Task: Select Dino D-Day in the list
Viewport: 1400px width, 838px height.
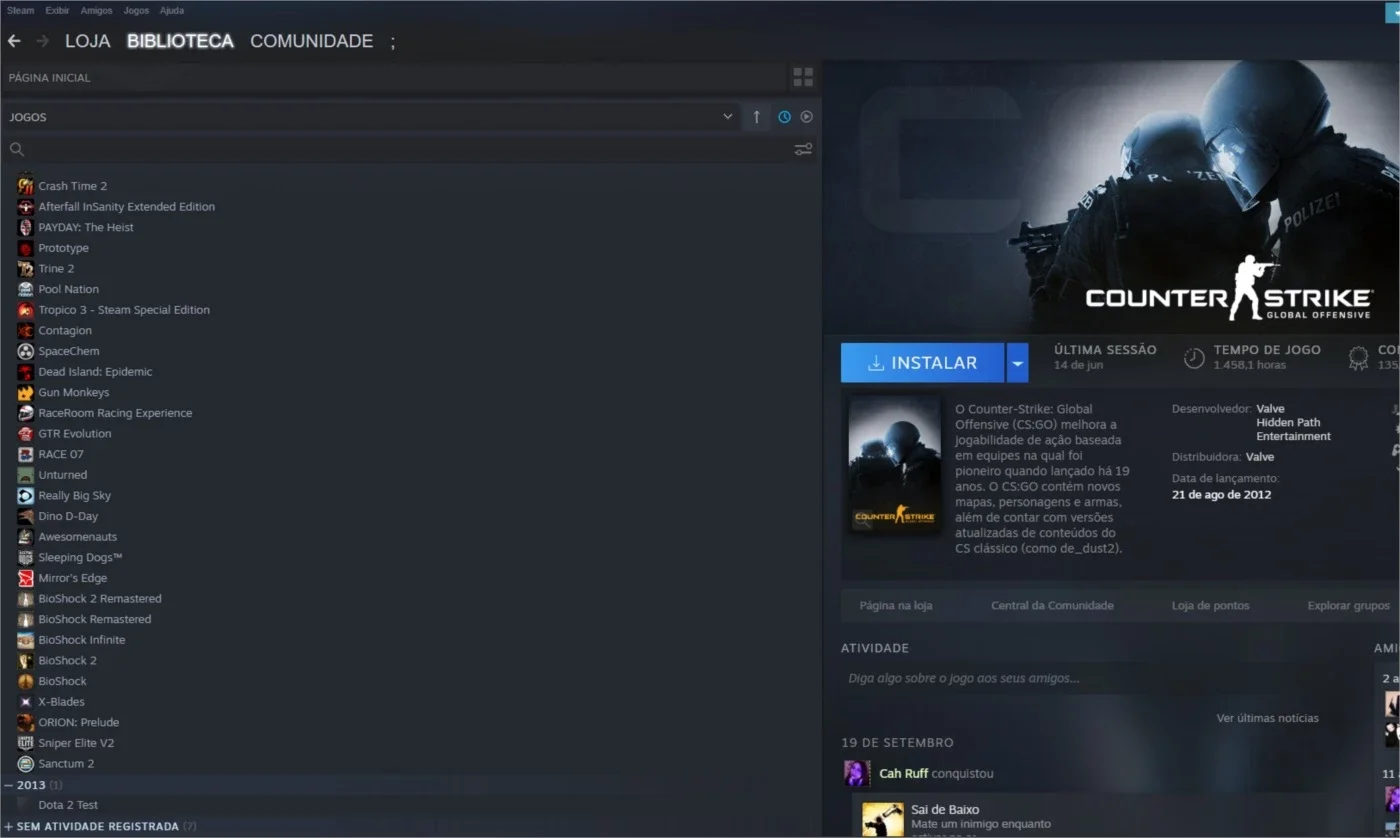Action: point(68,516)
